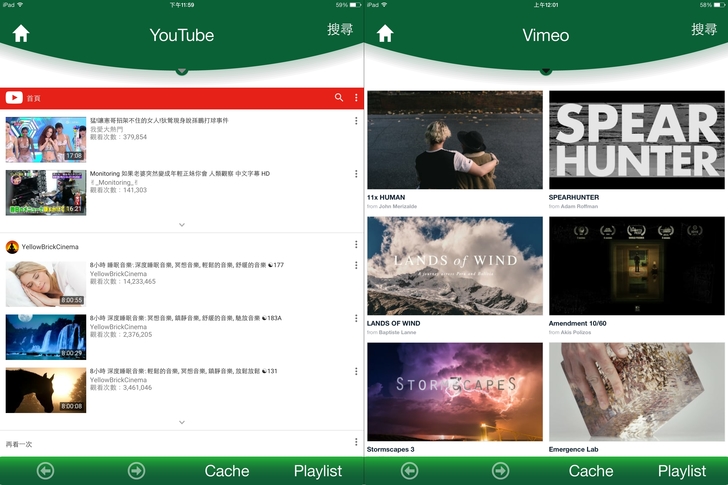Image resolution: width=728 pixels, height=485 pixels.
Task: Open 搜尋 in the Vimeo panel header
Action: [x=704, y=29]
